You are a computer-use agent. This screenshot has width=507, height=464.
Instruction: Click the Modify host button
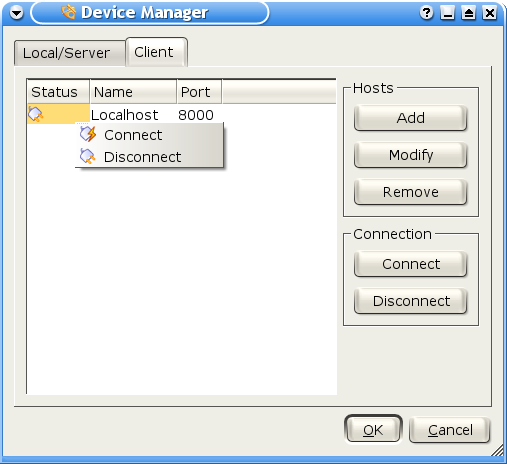(x=410, y=155)
